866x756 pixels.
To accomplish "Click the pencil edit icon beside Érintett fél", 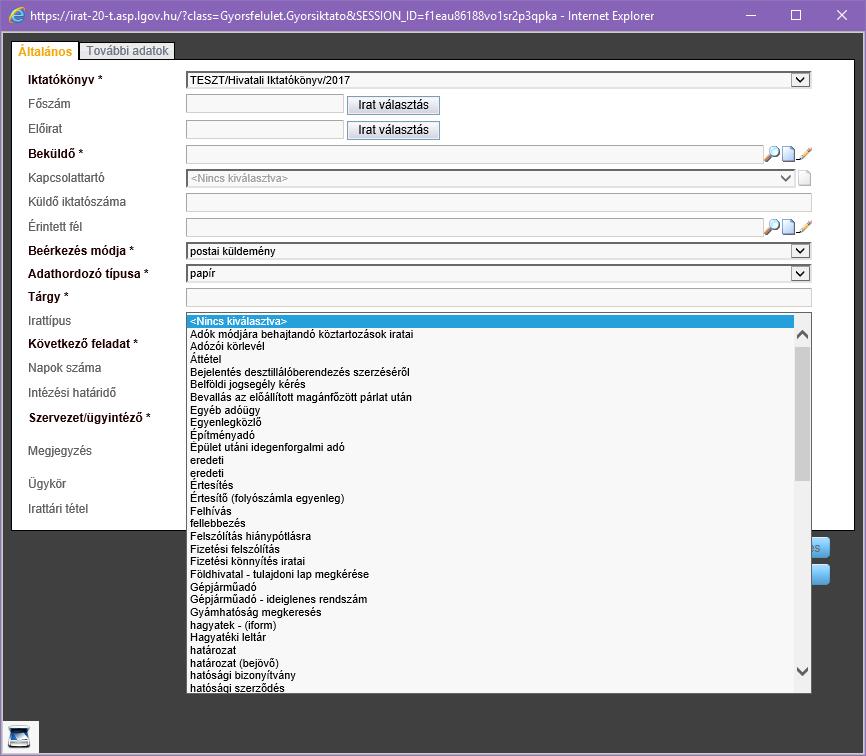I will (x=804, y=226).
